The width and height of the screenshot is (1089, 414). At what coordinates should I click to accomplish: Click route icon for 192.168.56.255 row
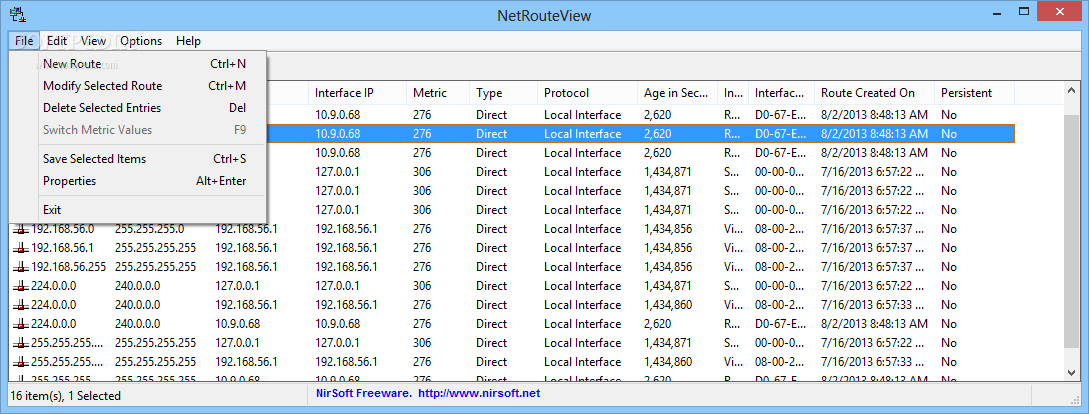click(x=21, y=267)
